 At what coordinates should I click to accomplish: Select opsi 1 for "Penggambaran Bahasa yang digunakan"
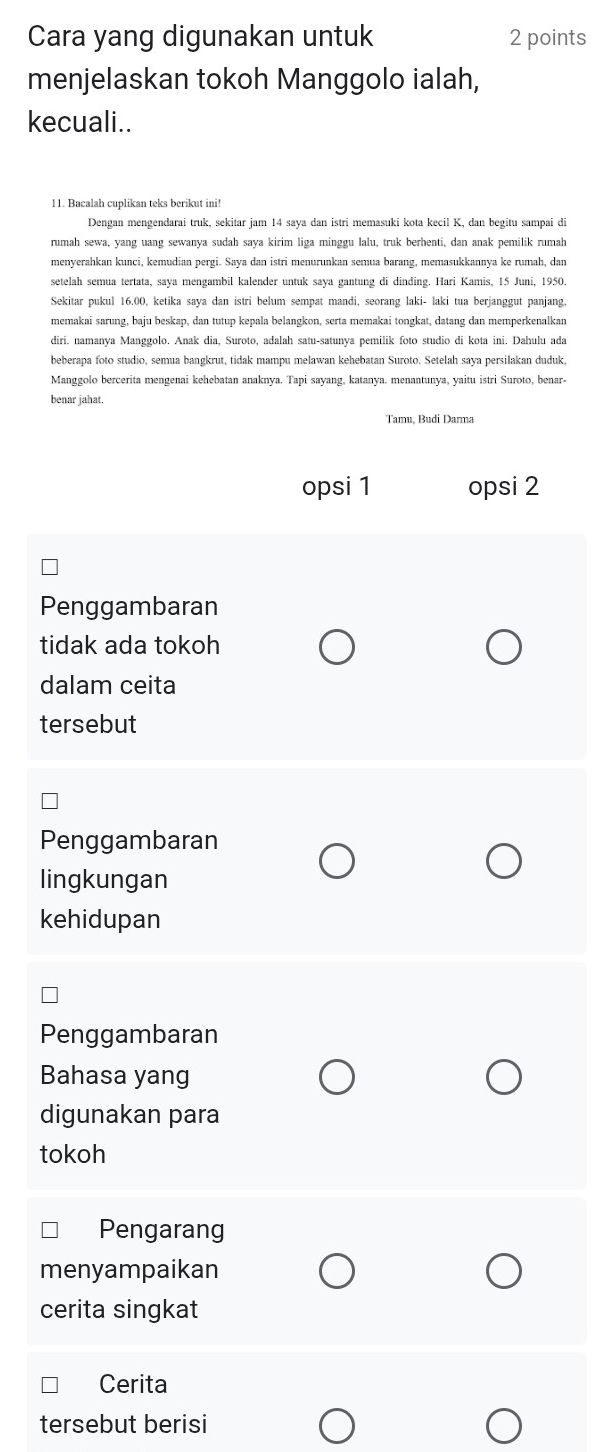coord(337,1077)
